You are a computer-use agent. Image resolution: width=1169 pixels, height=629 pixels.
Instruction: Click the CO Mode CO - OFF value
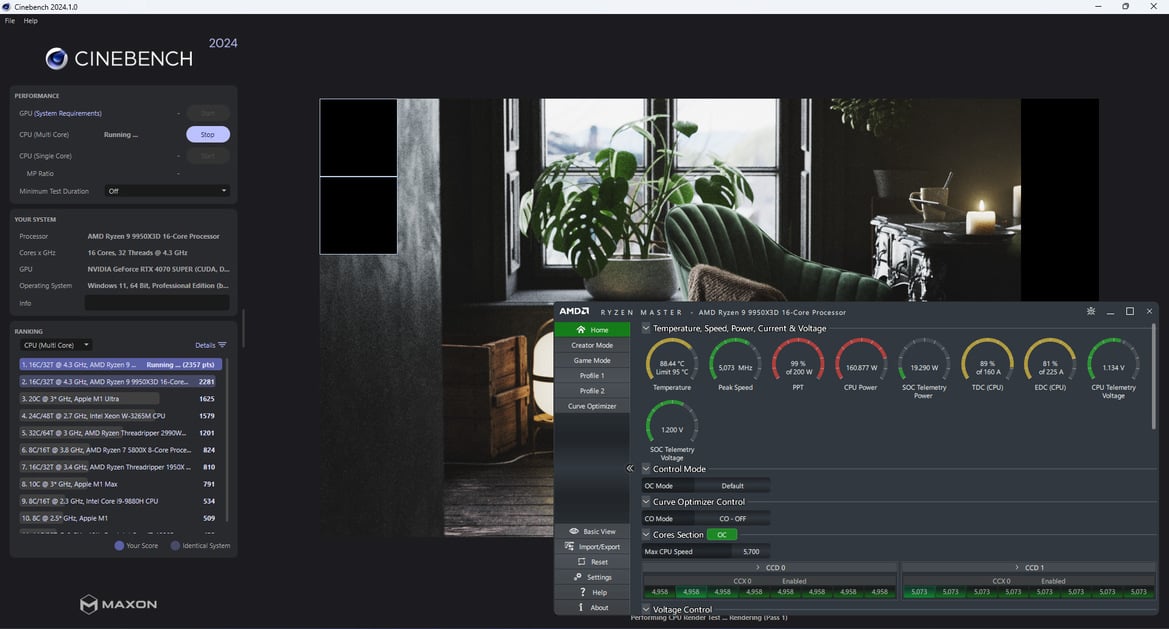(732, 518)
